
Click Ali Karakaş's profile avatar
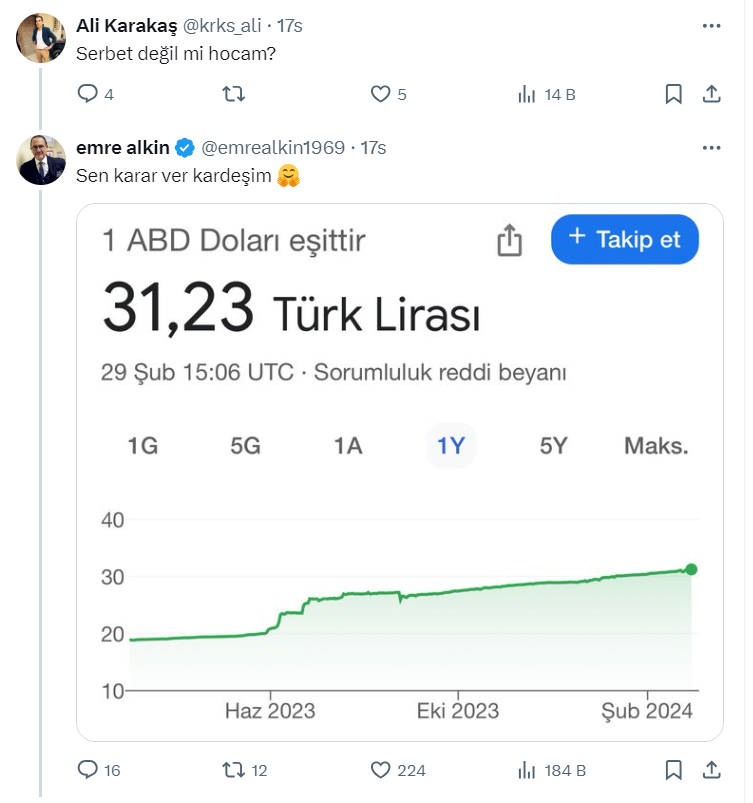[42, 38]
